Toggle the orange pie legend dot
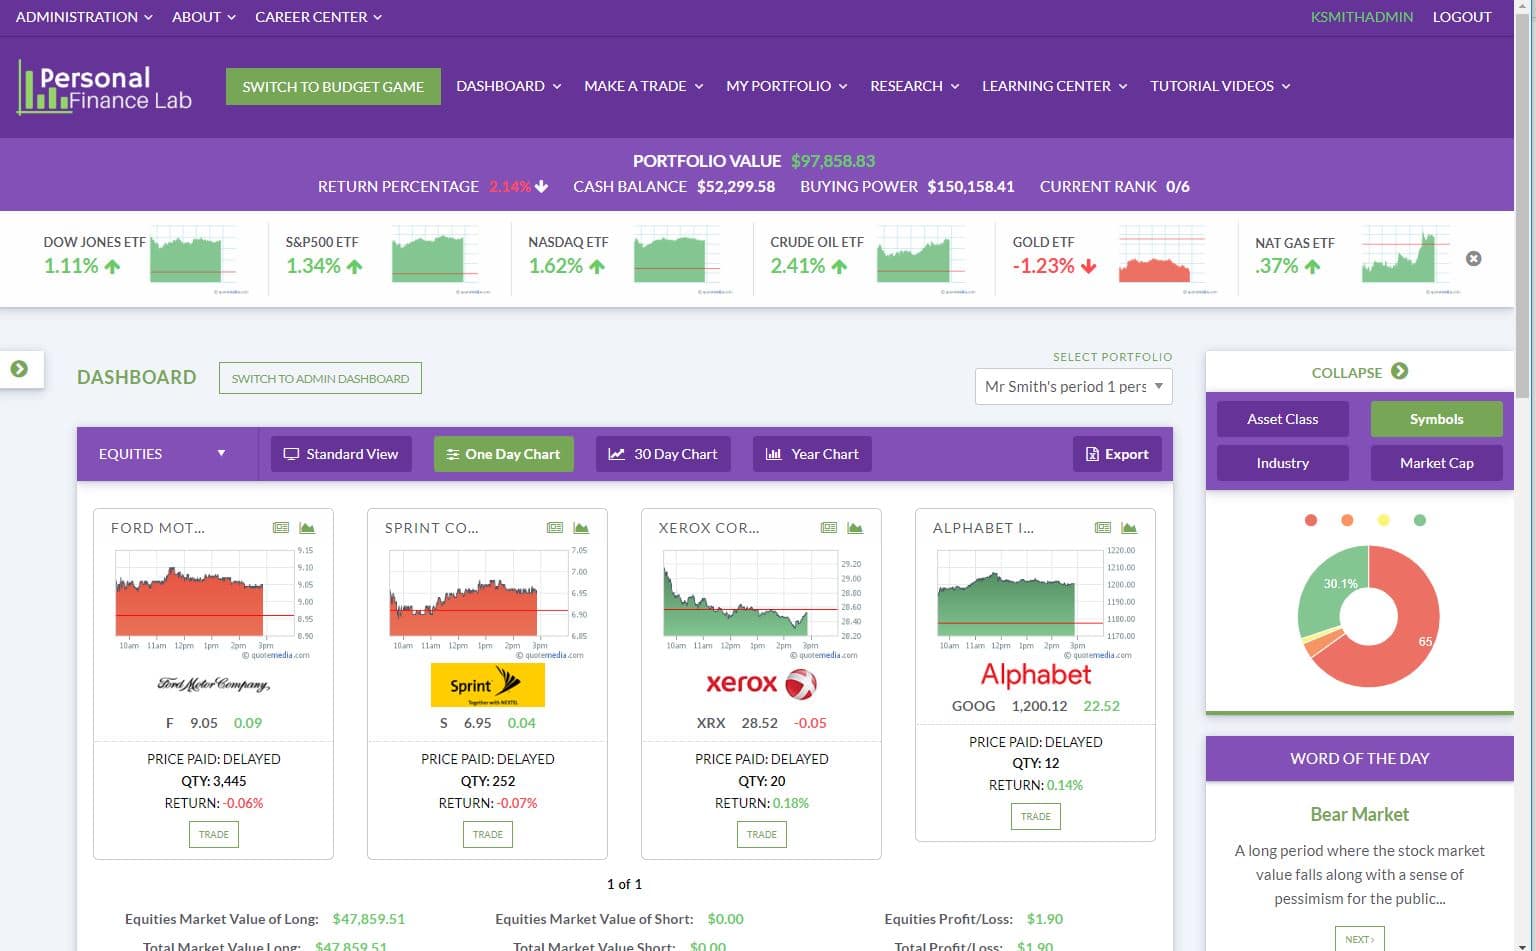The height and width of the screenshot is (951, 1536). click(x=1347, y=520)
